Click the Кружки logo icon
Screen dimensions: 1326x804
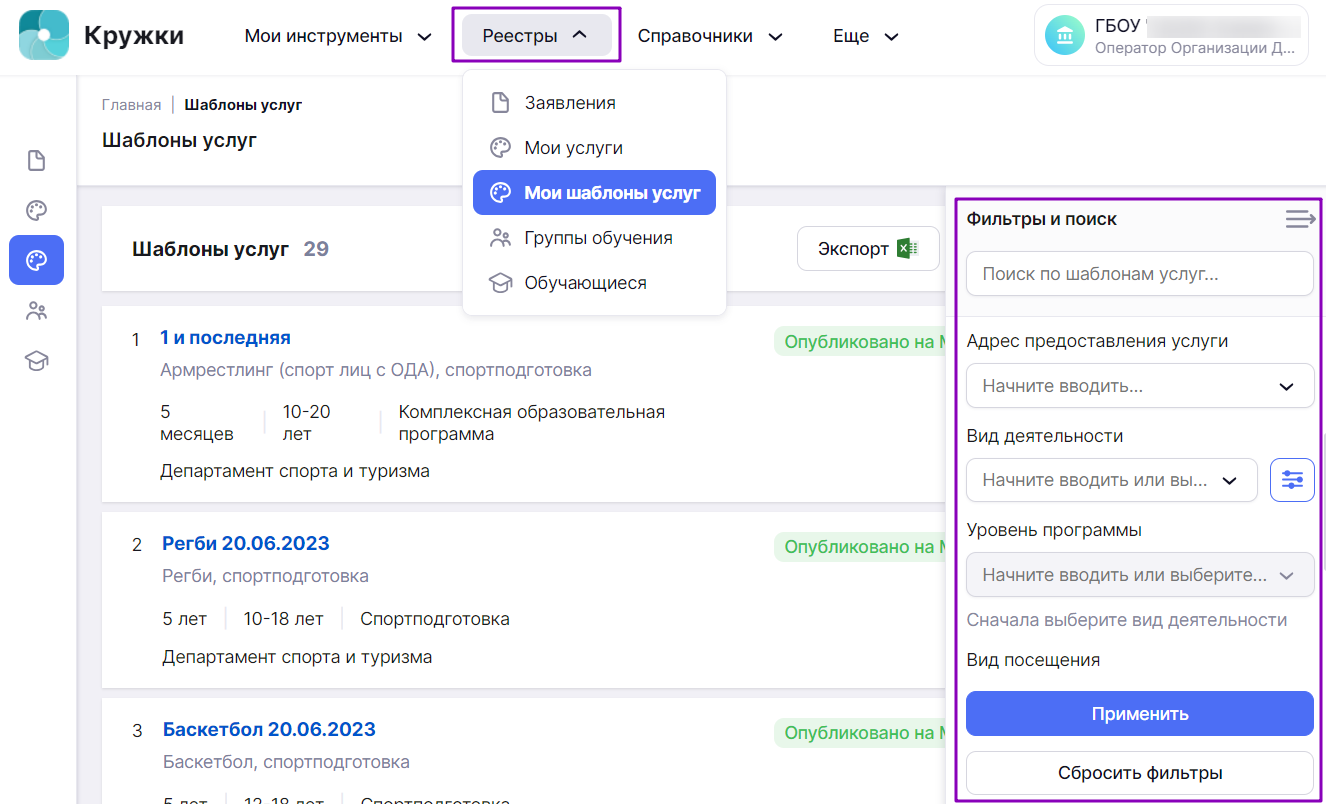pyautogui.click(x=44, y=35)
